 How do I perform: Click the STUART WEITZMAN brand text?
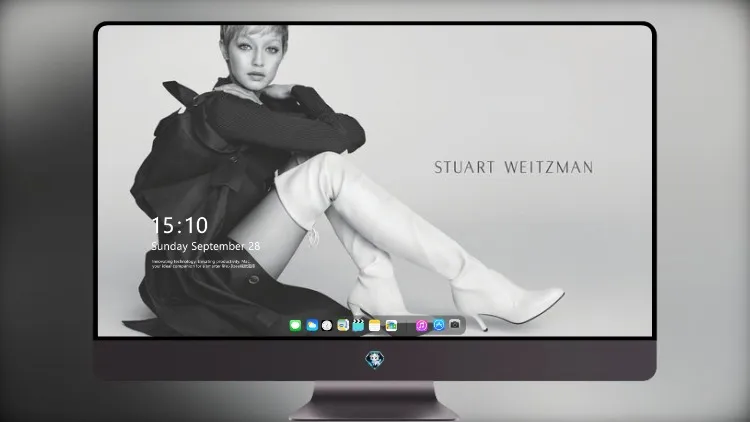[514, 167]
